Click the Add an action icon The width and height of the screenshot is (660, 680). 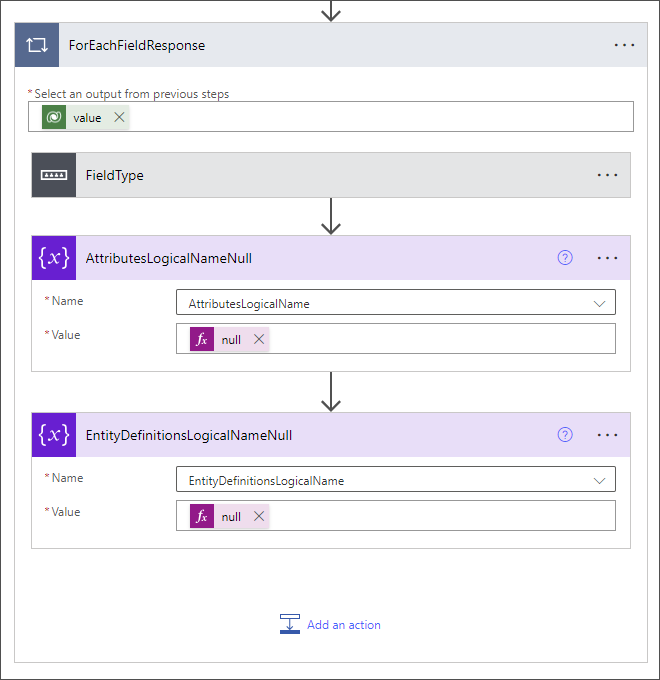pyautogui.click(x=290, y=624)
